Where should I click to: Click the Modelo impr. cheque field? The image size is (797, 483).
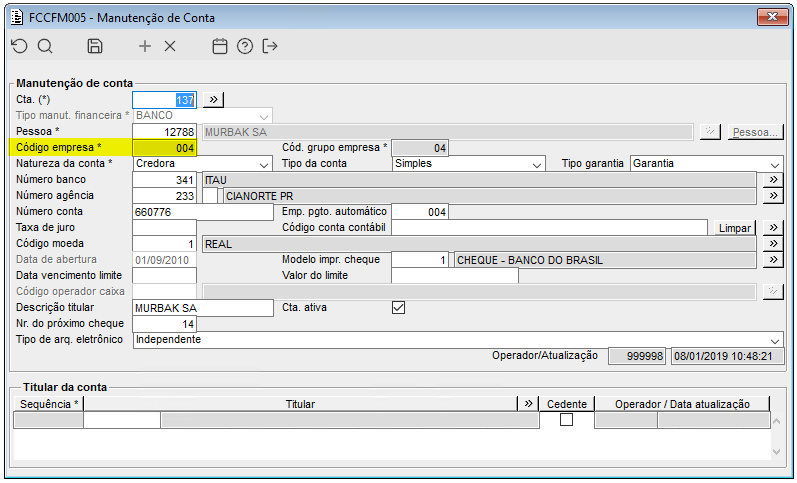420,260
